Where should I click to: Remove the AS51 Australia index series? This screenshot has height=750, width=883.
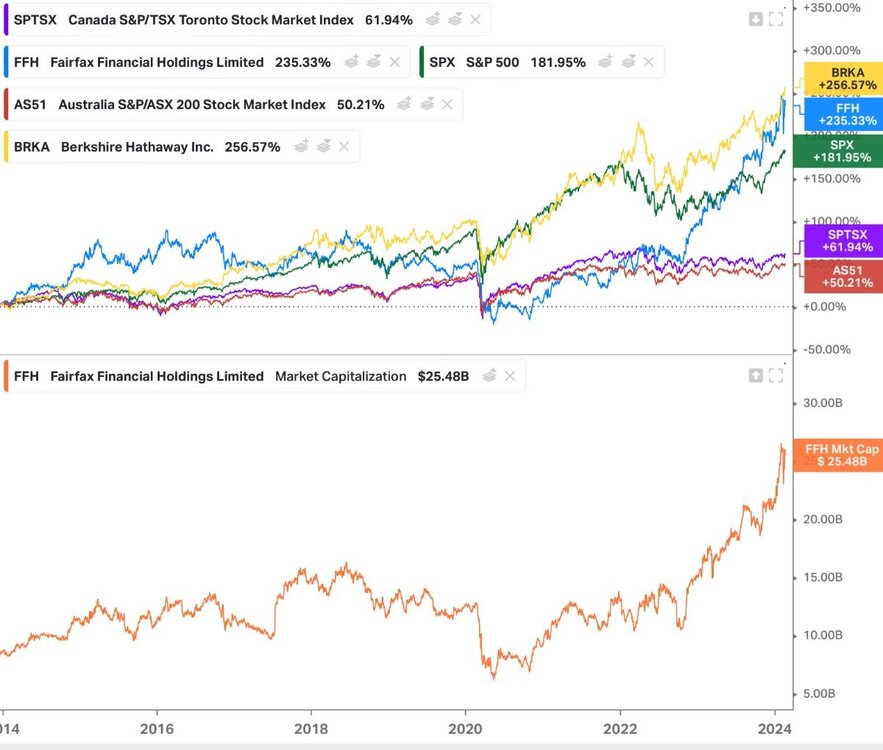[x=447, y=104]
